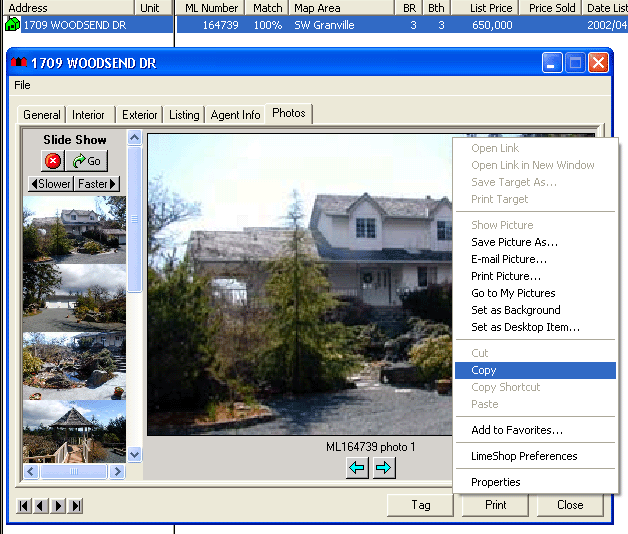Click thumbnail list scroll left arrow
Viewport: 628px width, 534px height.
pyautogui.click(x=31, y=472)
